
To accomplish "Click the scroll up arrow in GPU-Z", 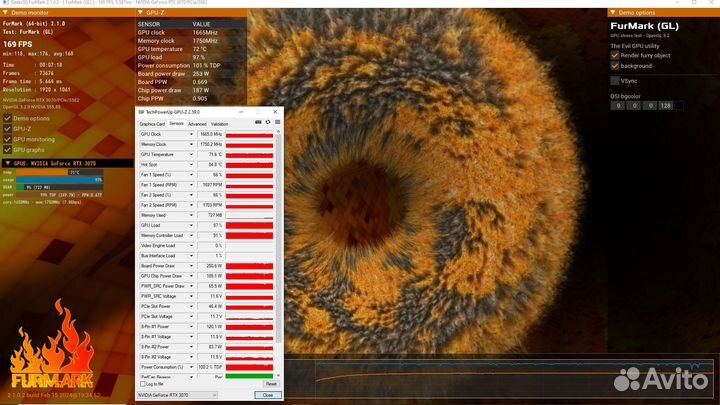I will (x=278, y=132).
